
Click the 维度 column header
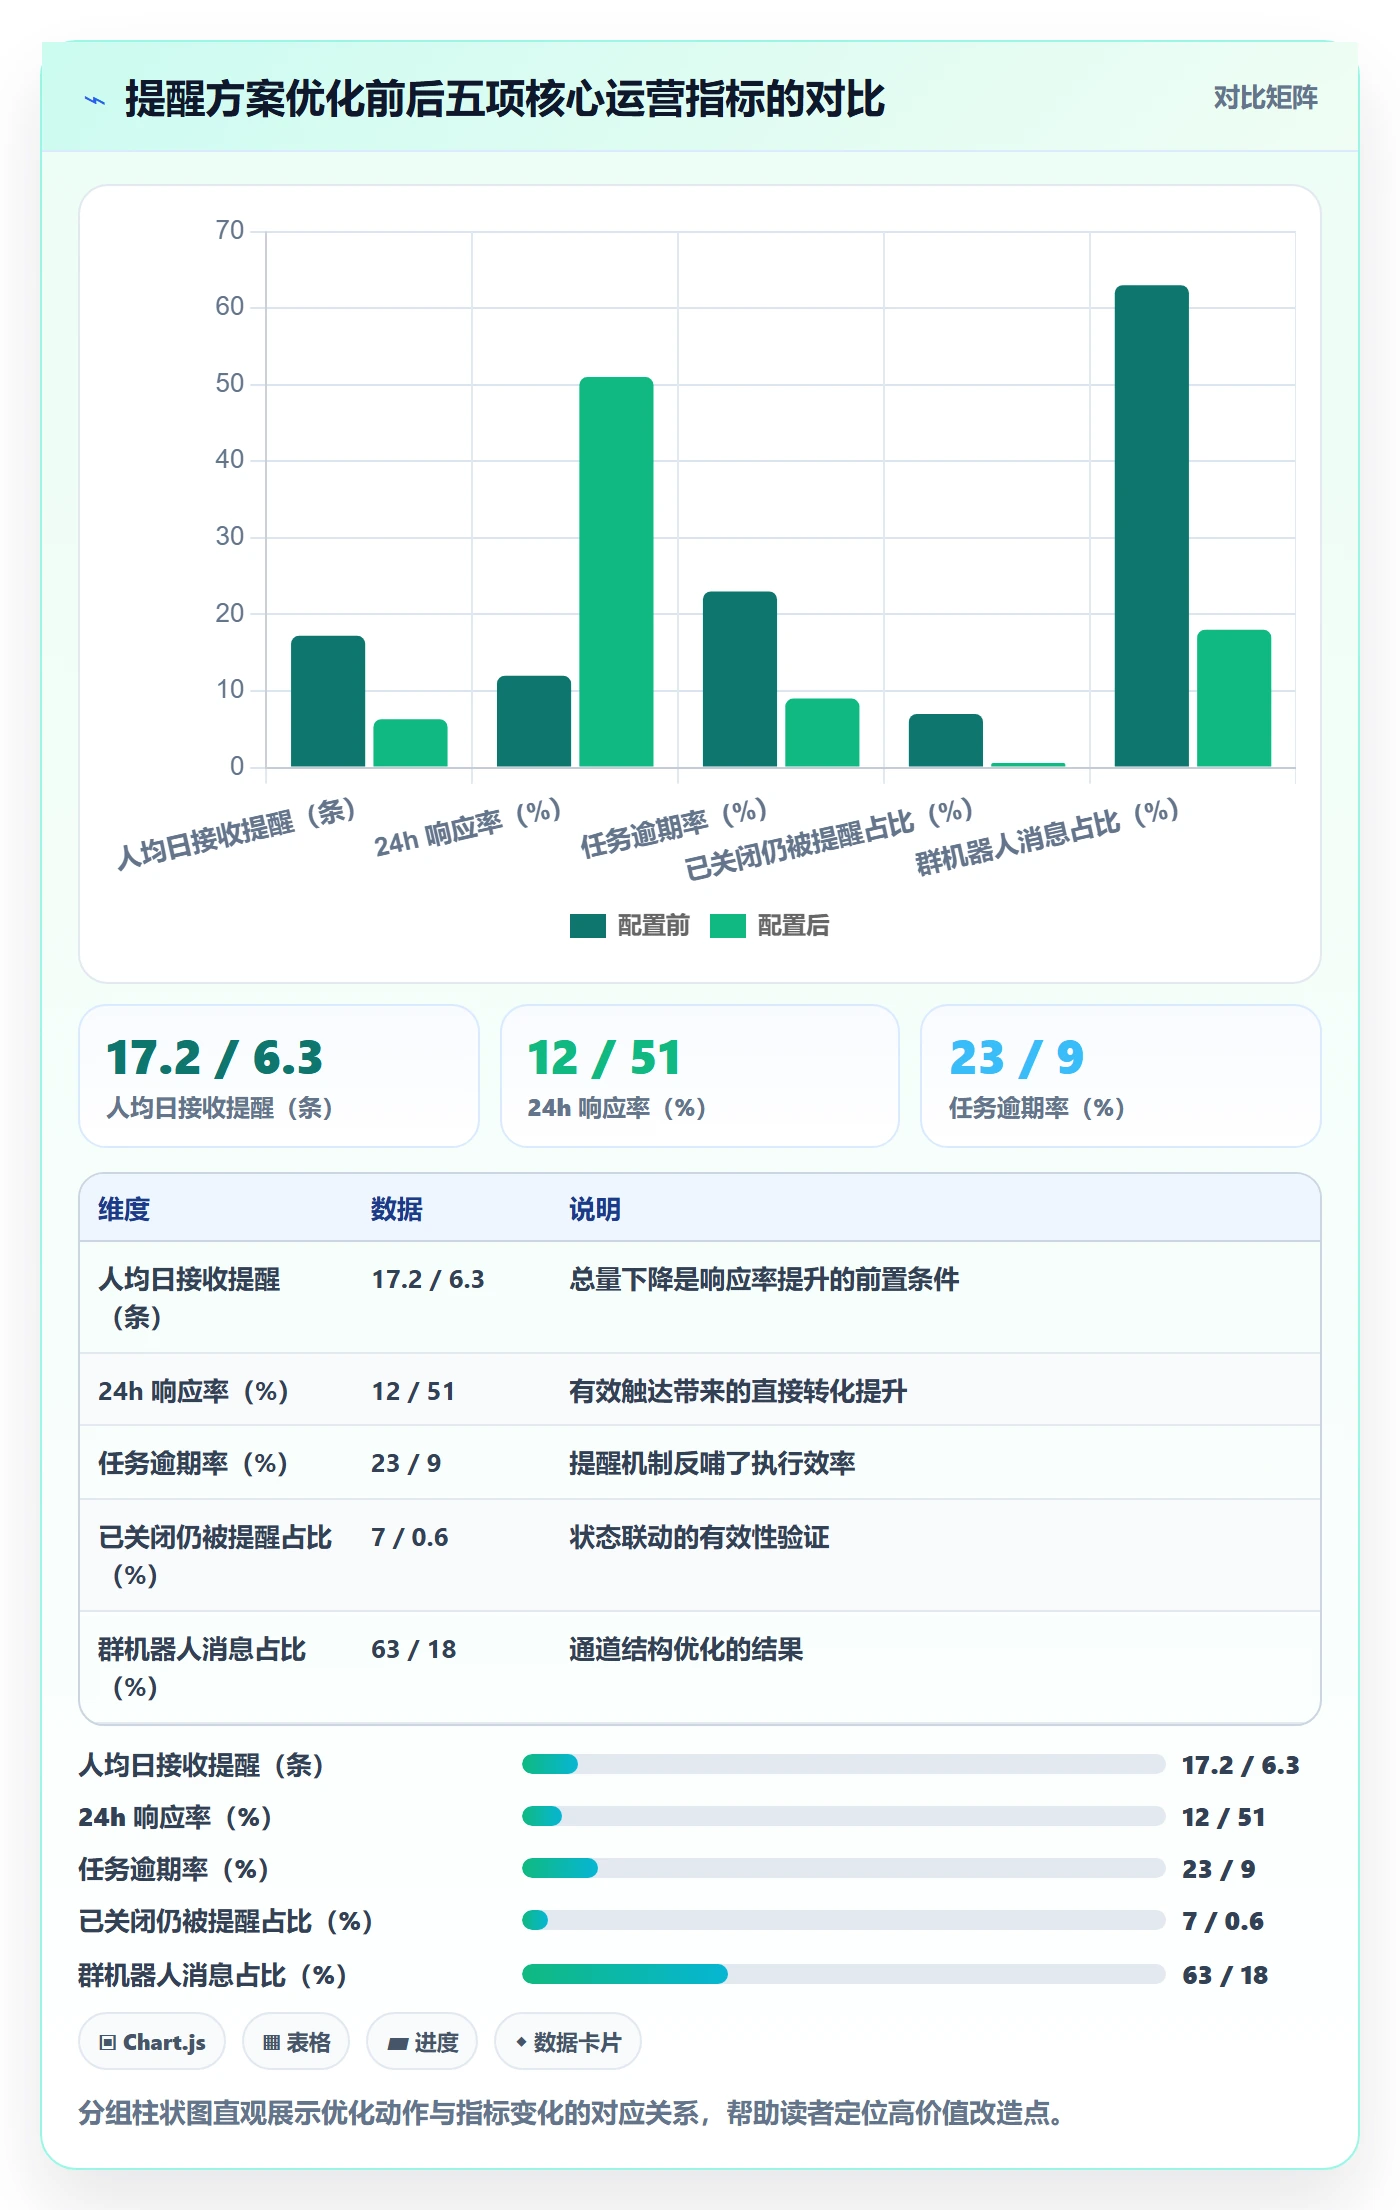coord(124,1209)
